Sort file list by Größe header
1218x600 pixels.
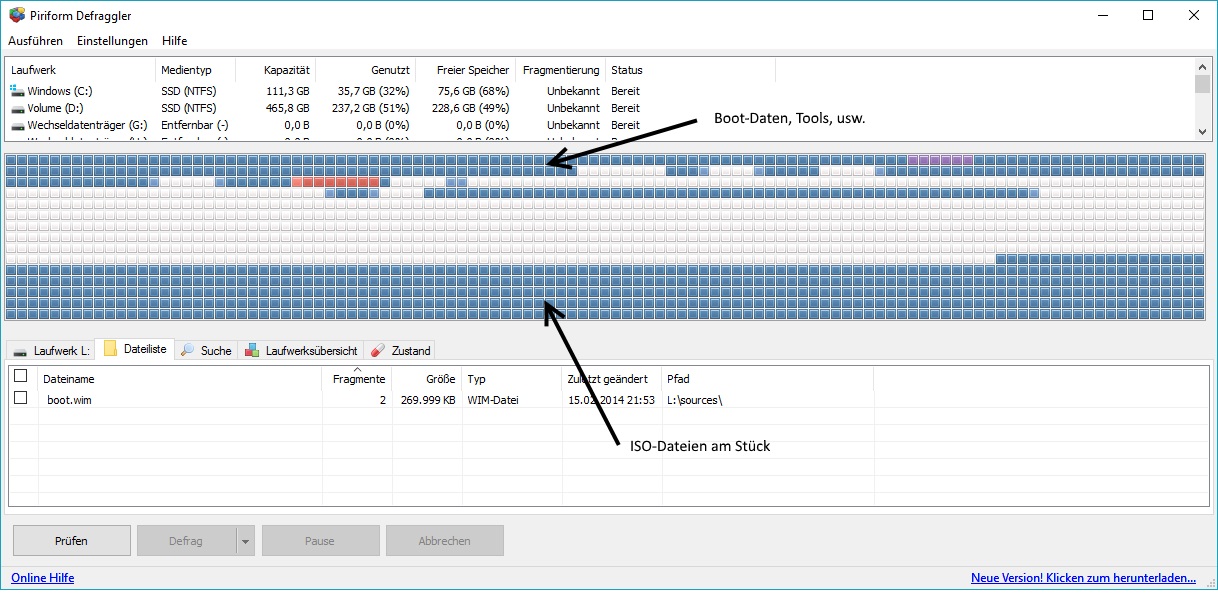(x=426, y=379)
